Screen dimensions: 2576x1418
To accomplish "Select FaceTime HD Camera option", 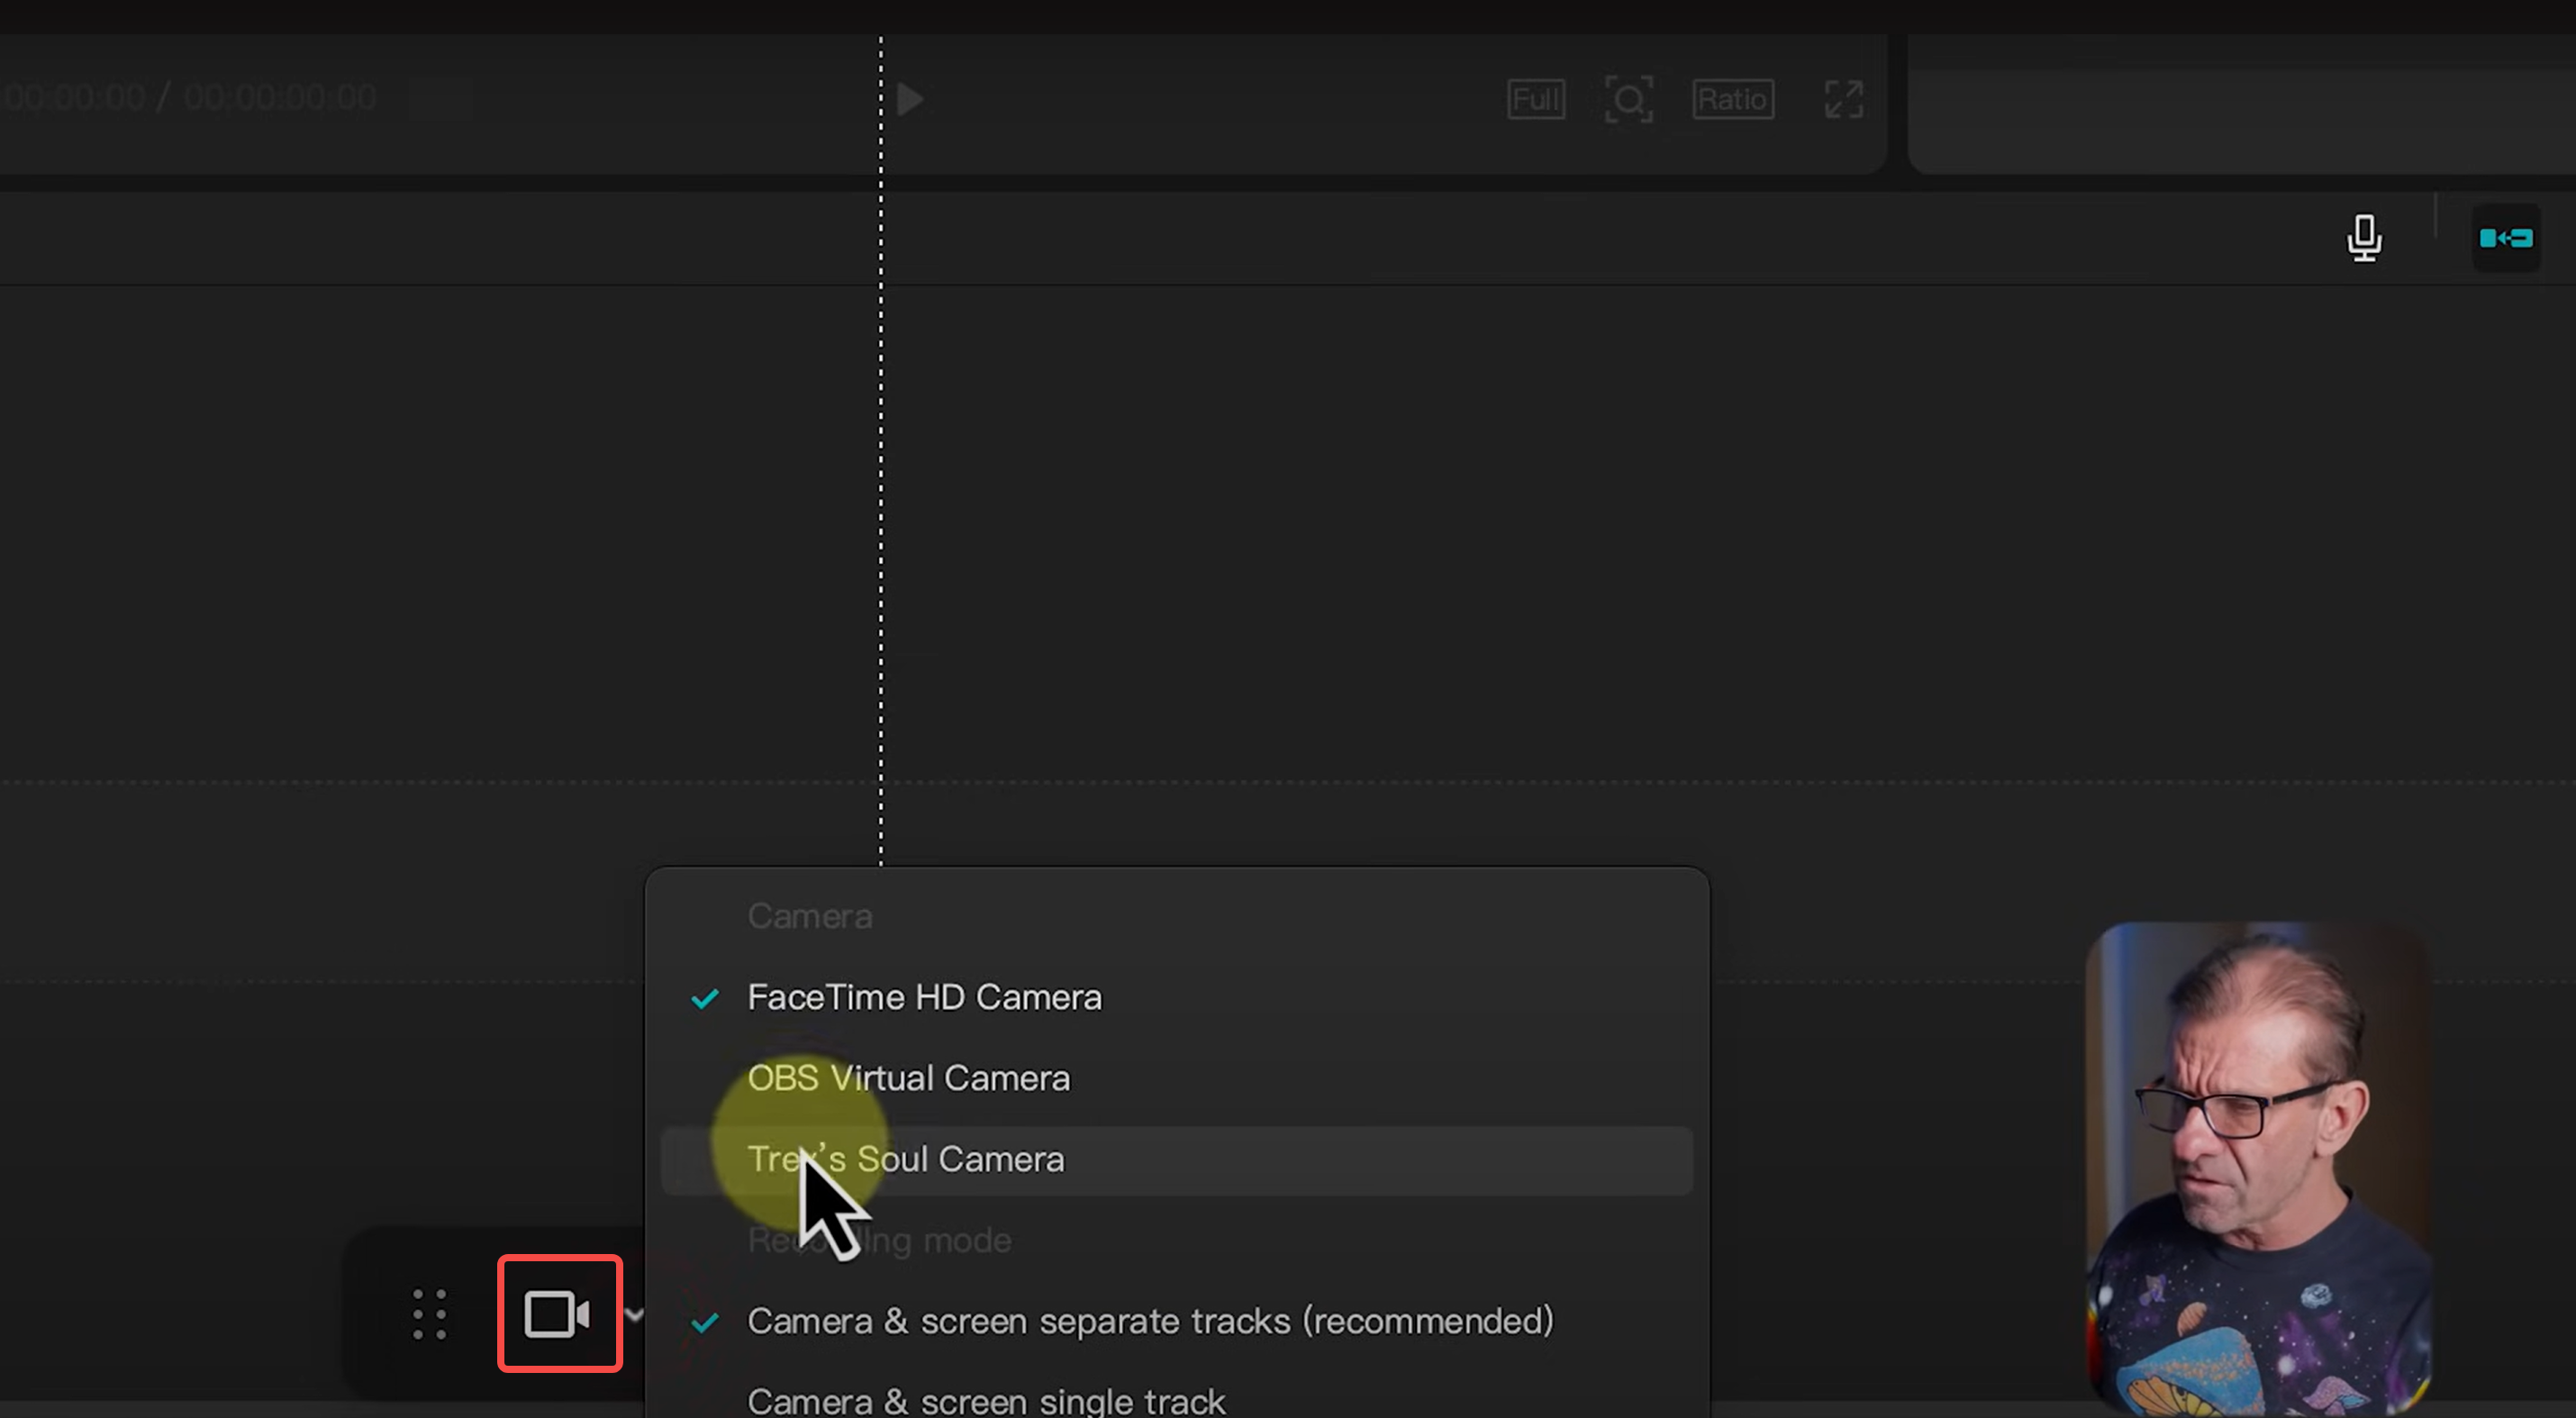I will click(924, 998).
